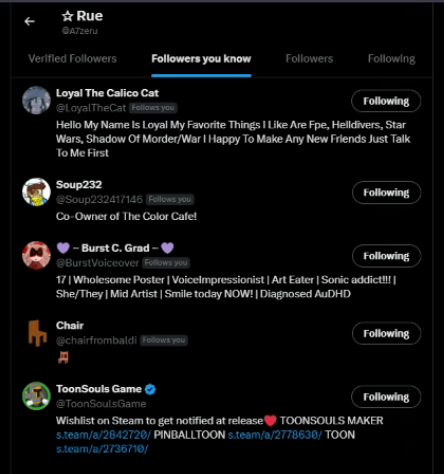Screen dimensions: 444x474
Task: Click Burst C. Grad's avatar
Action: click(x=36, y=255)
